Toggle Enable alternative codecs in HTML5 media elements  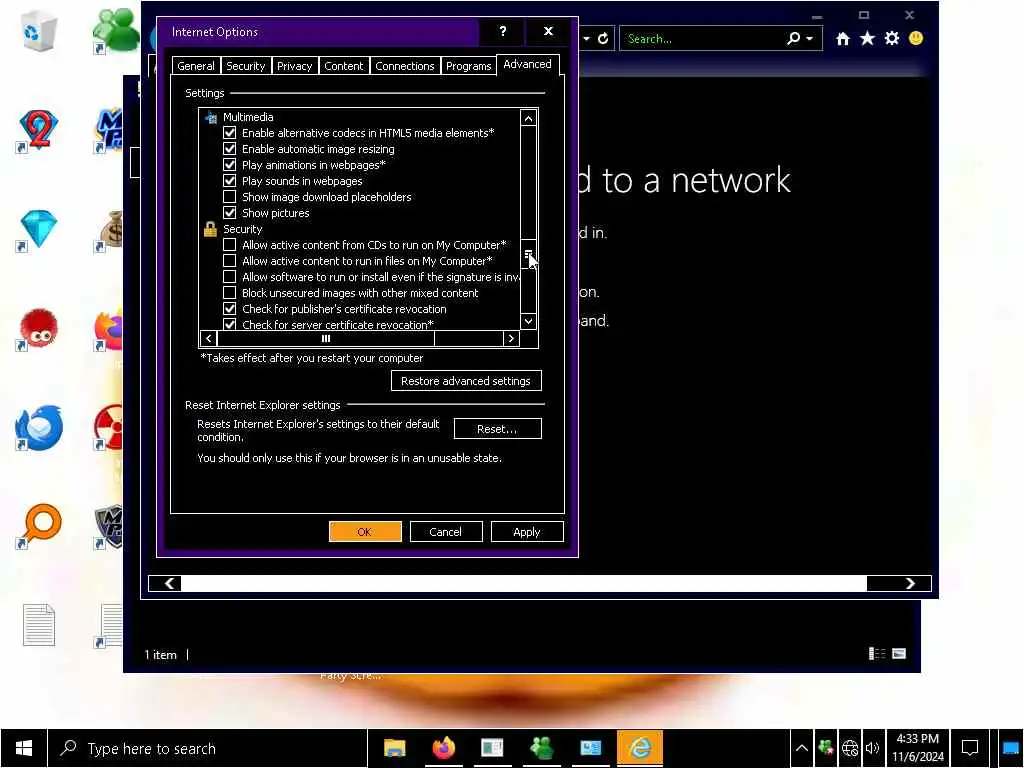[229, 133]
